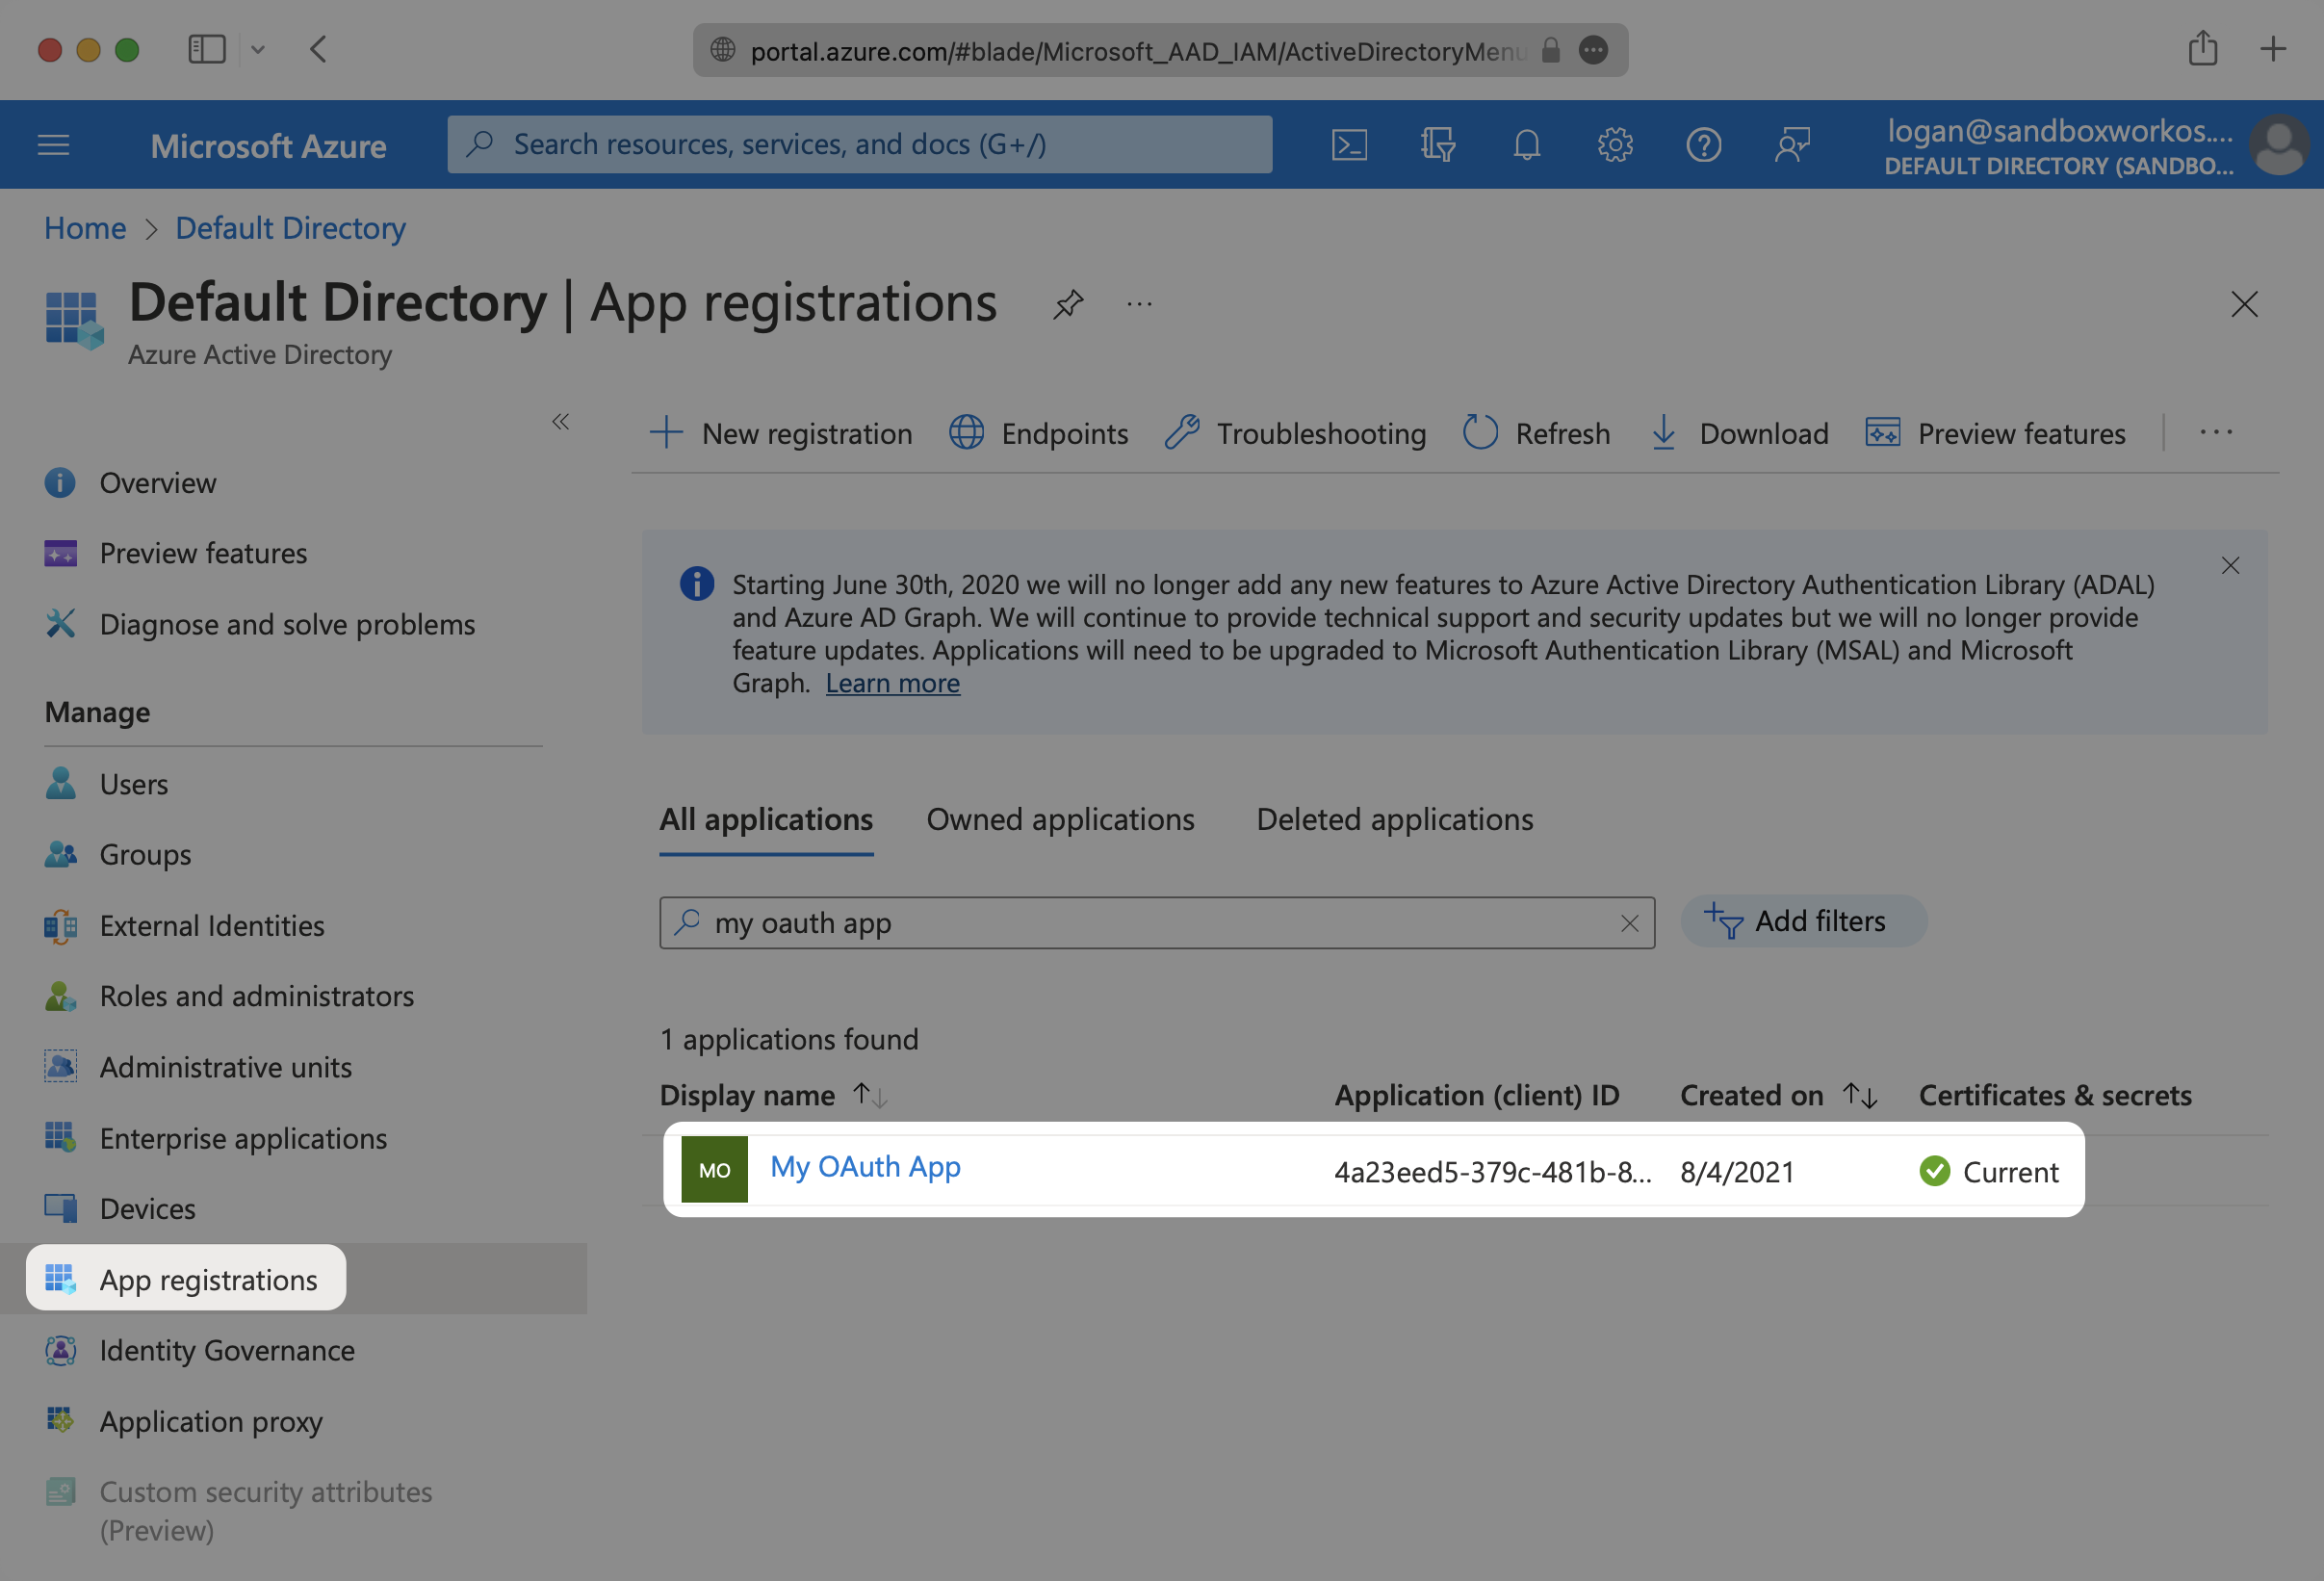
Task: Clear the search input with X
Action: (x=1629, y=921)
